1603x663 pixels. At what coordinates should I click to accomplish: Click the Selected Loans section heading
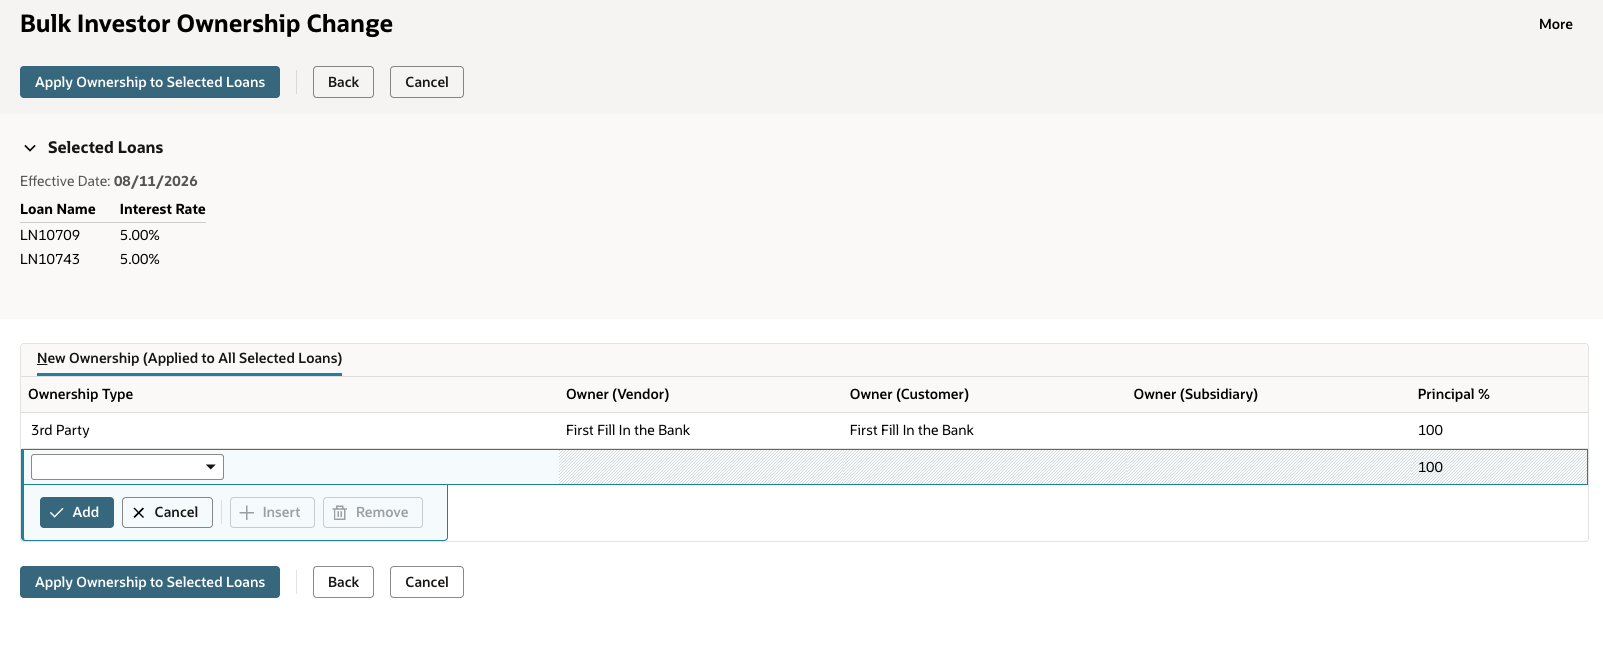coord(105,147)
